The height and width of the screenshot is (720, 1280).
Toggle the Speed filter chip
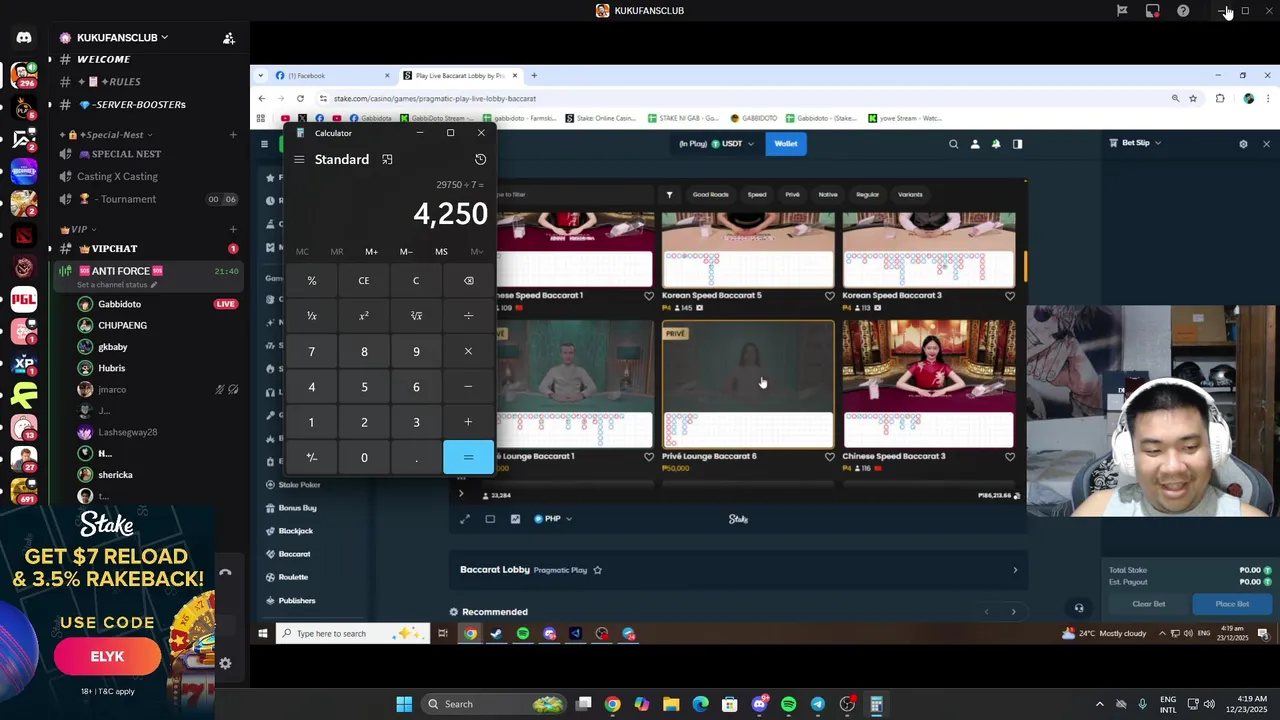click(757, 194)
